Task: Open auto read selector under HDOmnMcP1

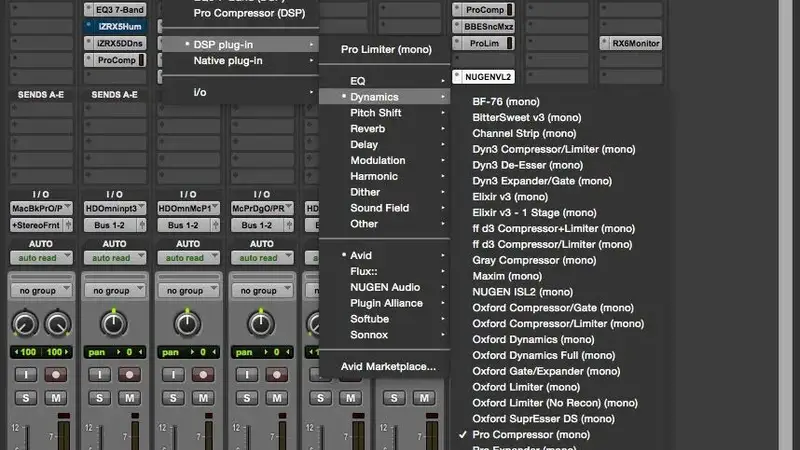Action: point(188,258)
